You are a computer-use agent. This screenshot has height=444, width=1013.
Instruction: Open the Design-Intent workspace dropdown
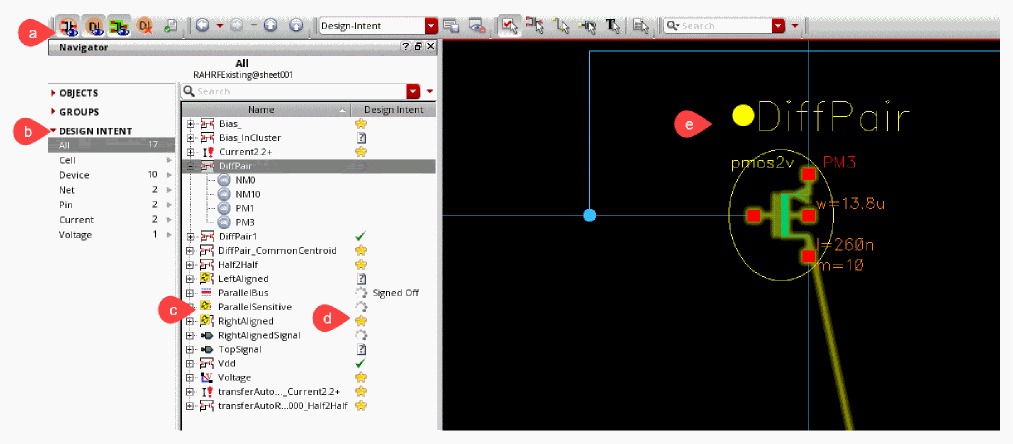431,25
